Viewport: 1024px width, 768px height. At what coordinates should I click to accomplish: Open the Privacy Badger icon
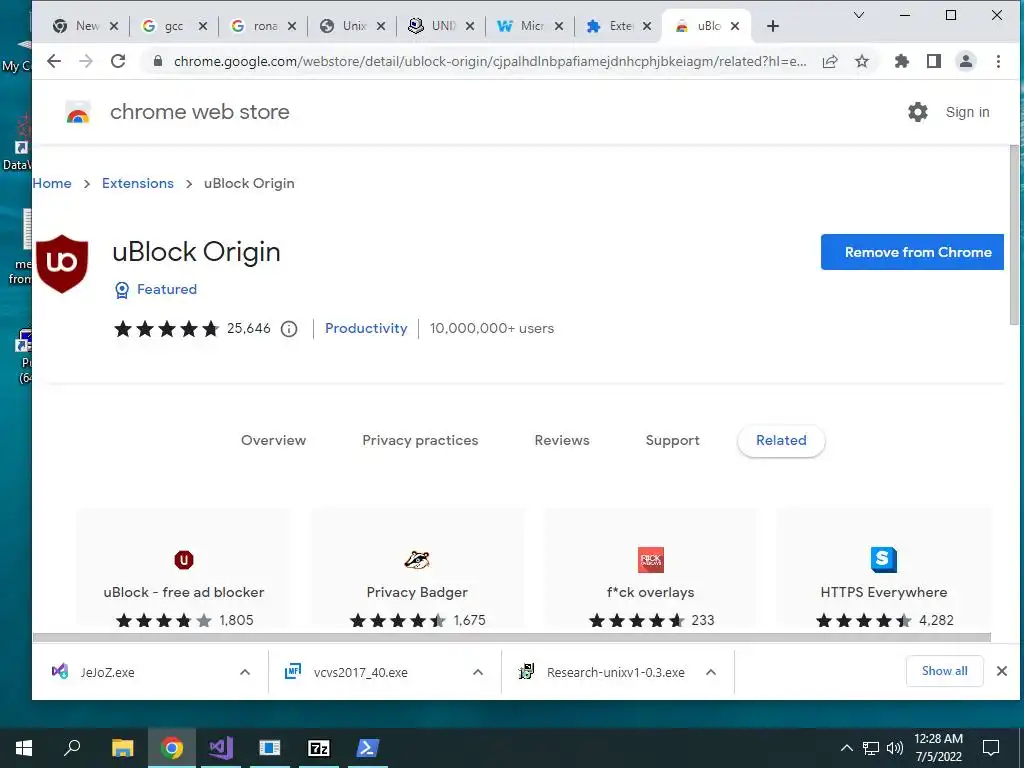[x=417, y=560]
